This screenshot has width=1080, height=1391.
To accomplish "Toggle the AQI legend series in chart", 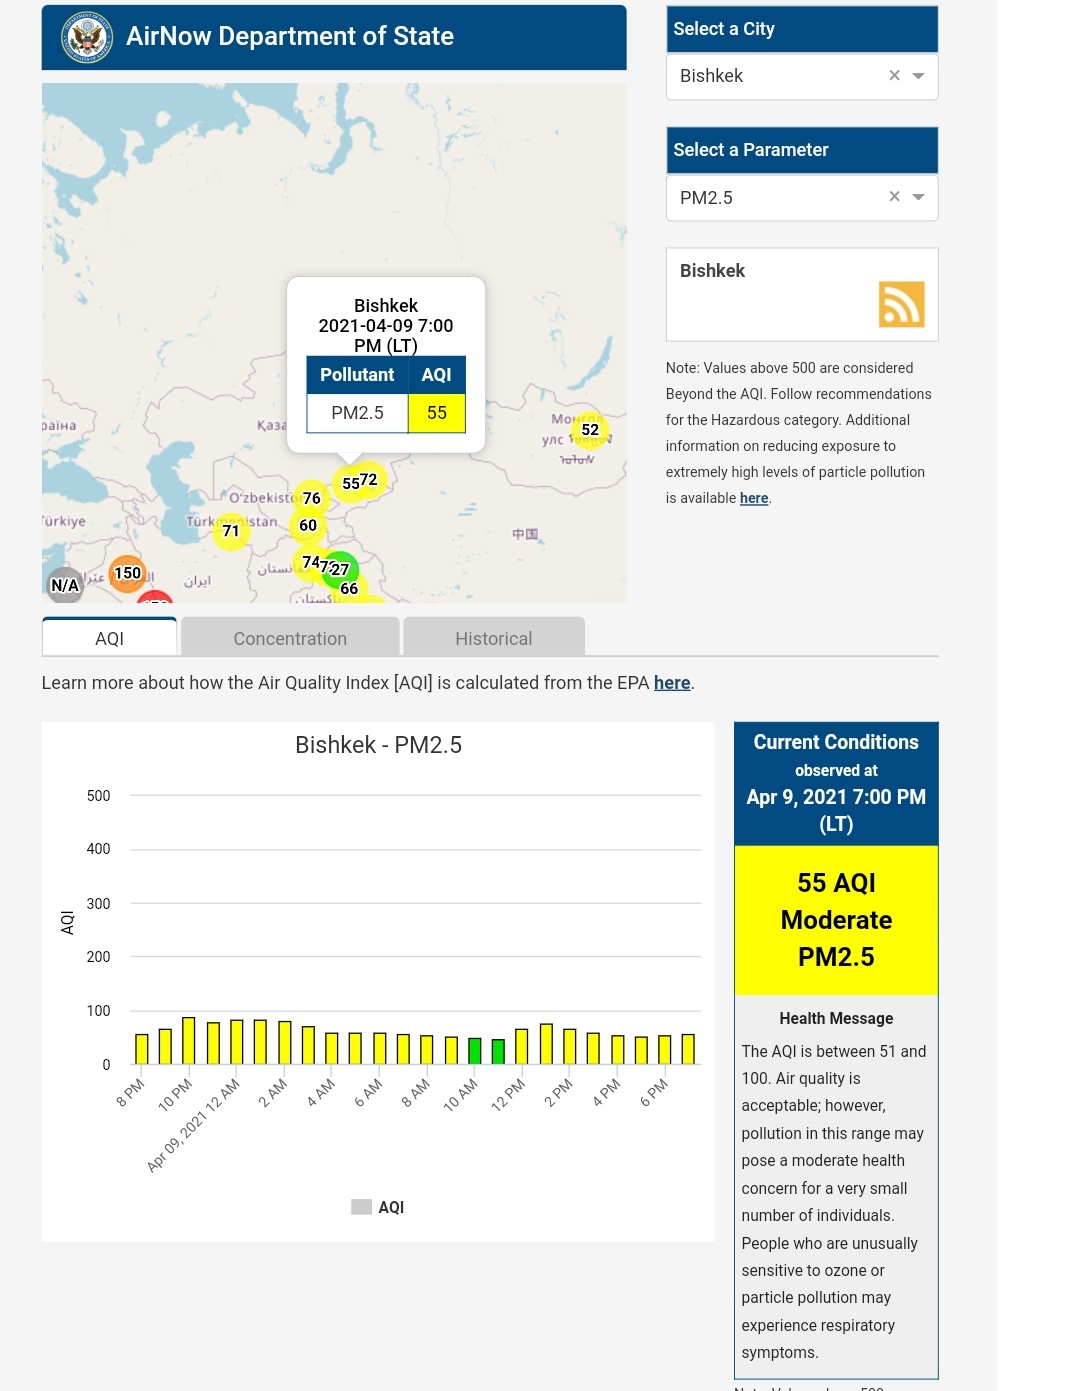I will (378, 1207).
